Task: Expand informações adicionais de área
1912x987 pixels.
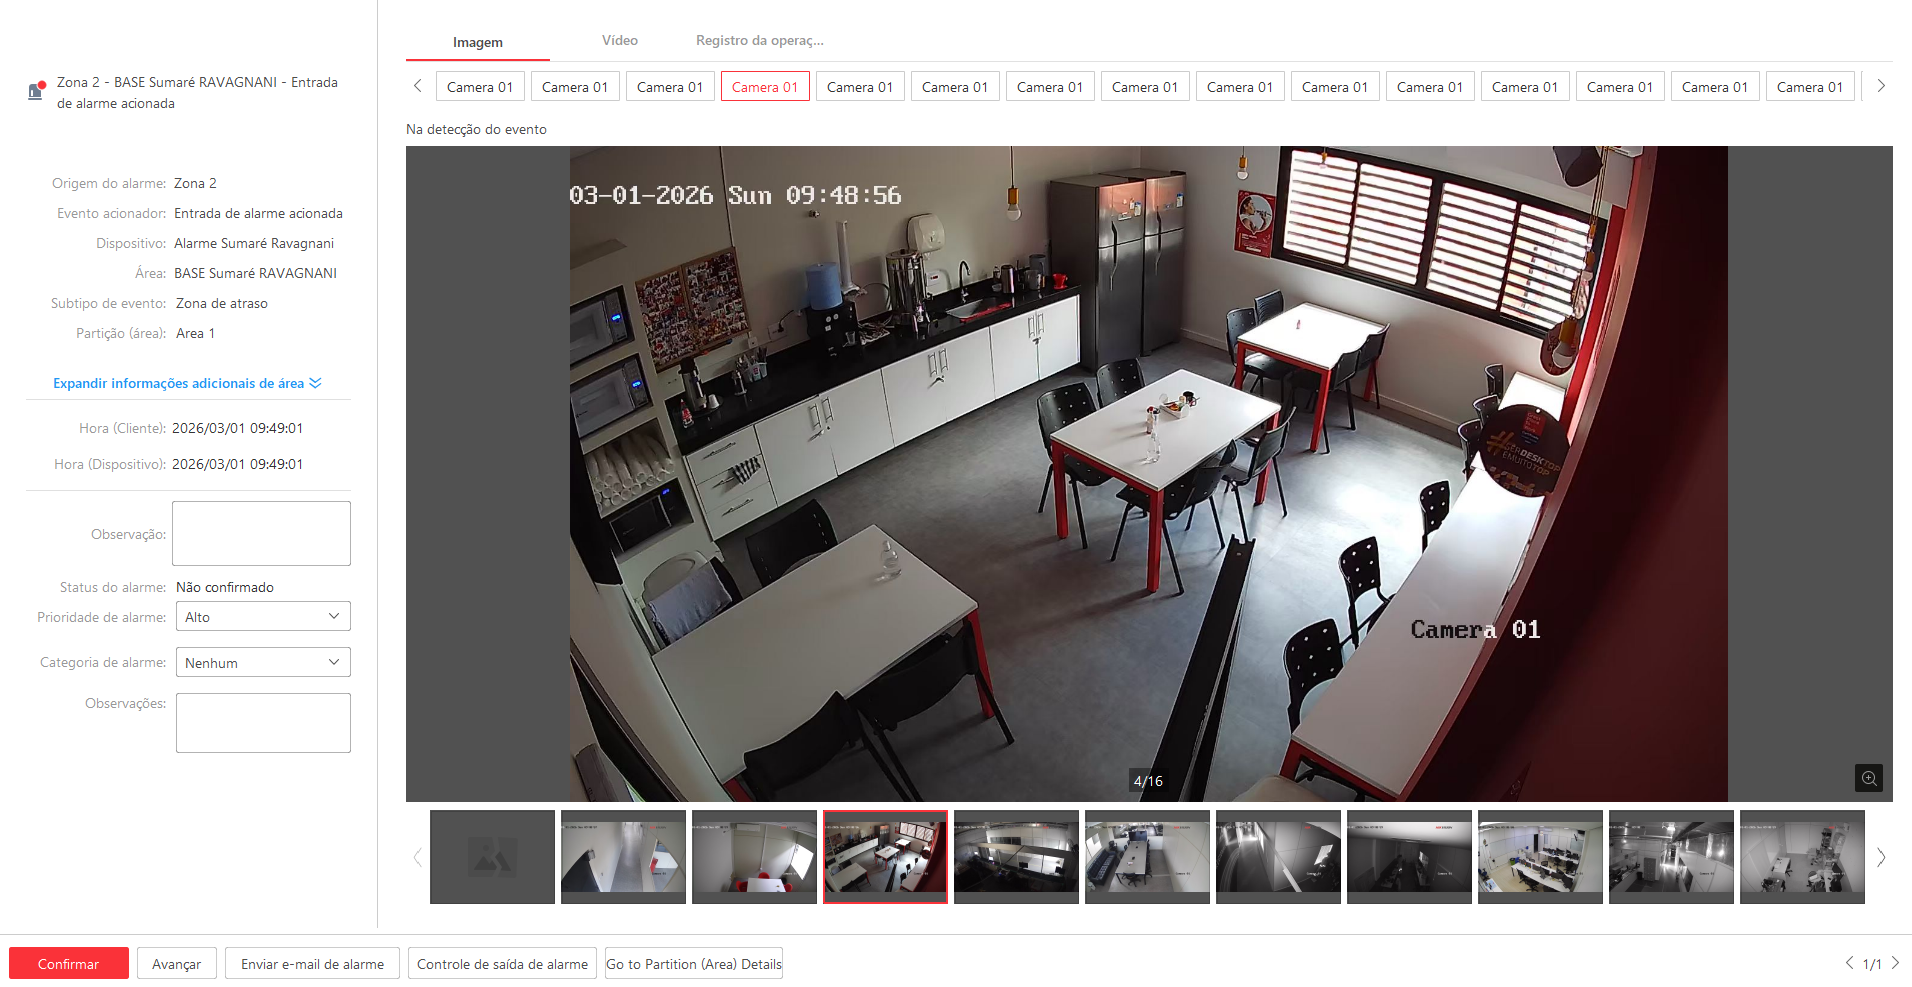Action: point(187,383)
